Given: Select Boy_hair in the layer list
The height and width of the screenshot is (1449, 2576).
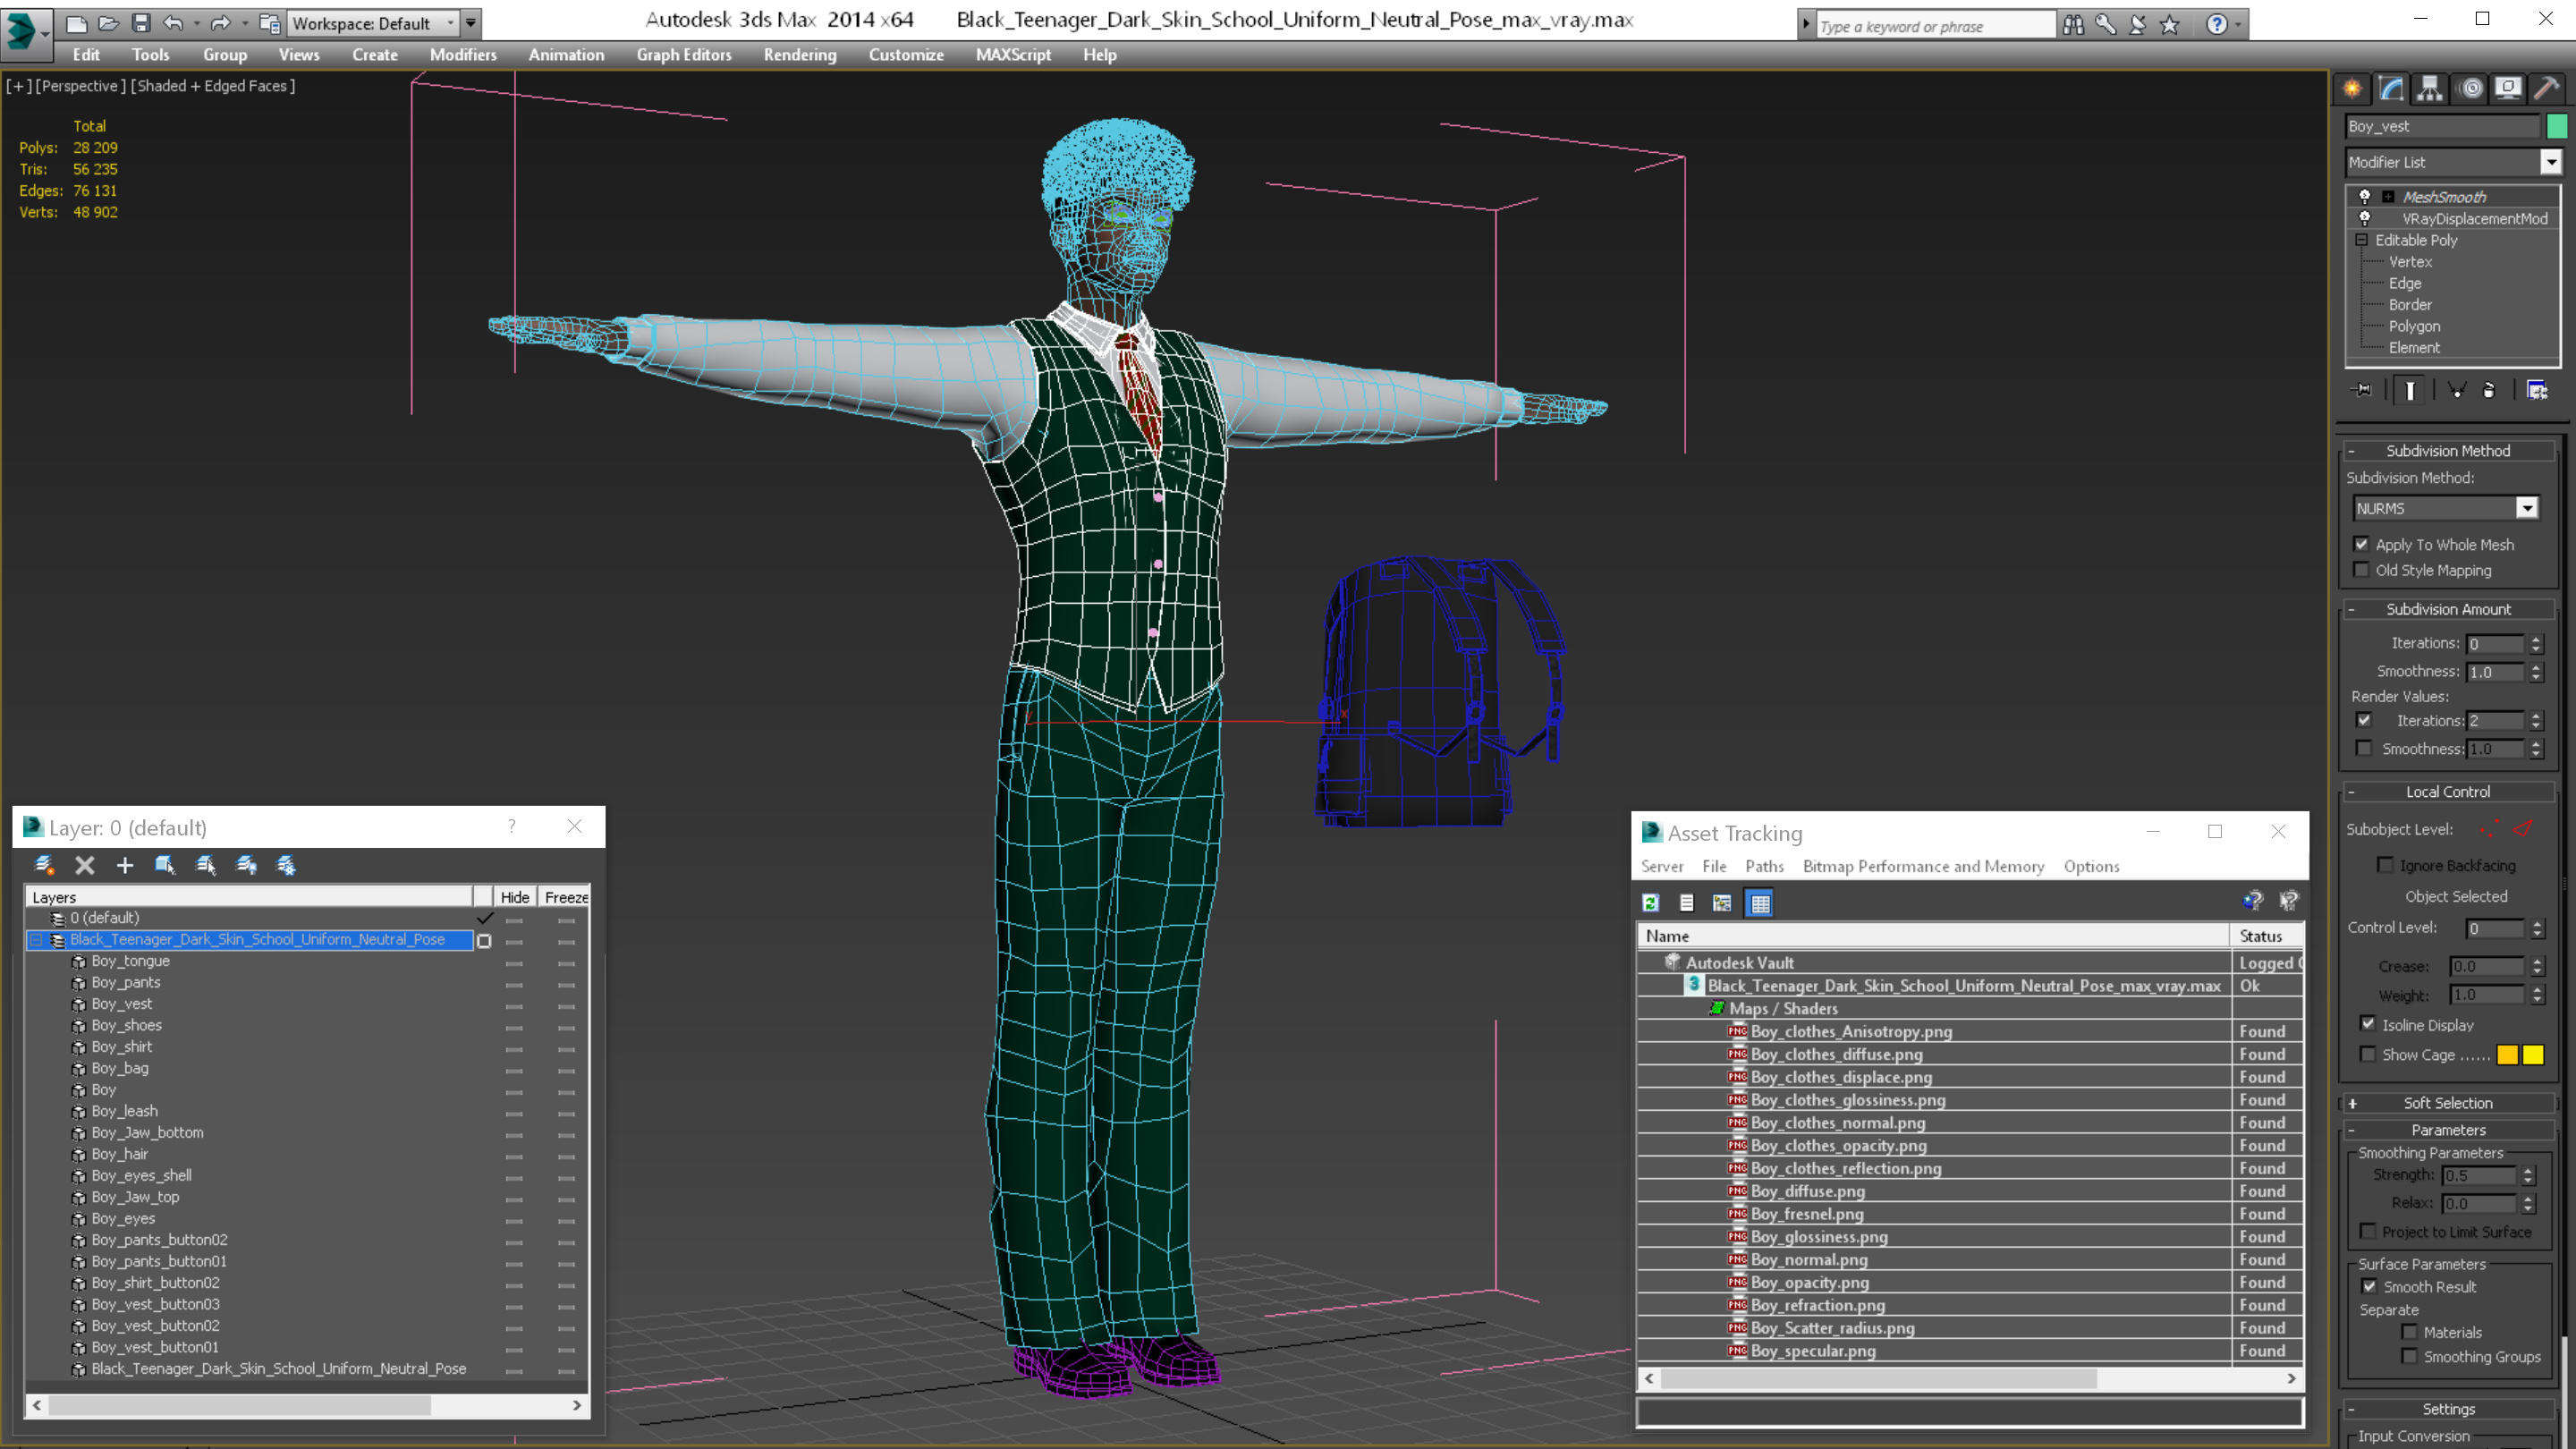Looking at the screenshot, I should 120,1154.
